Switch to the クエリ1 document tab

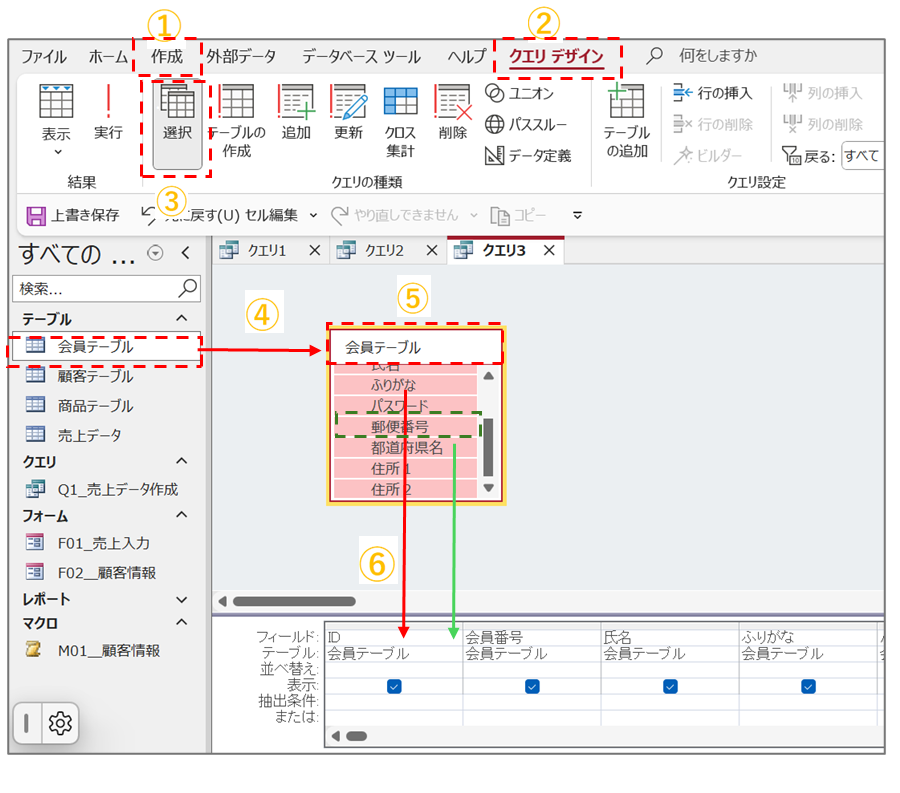pos(266,250)
